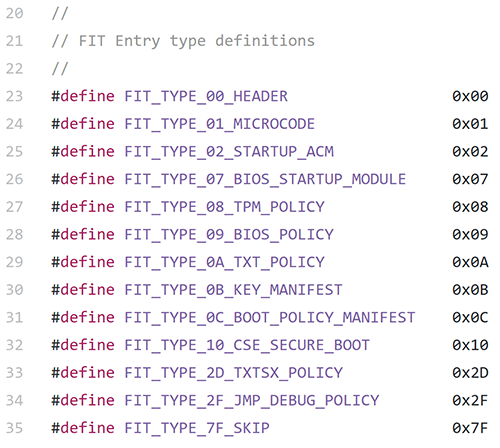
Task: Click FIT_TYPE_0C_BOOT_POLICY_MANIFEST identifier
Action: [x=270, y=318]
